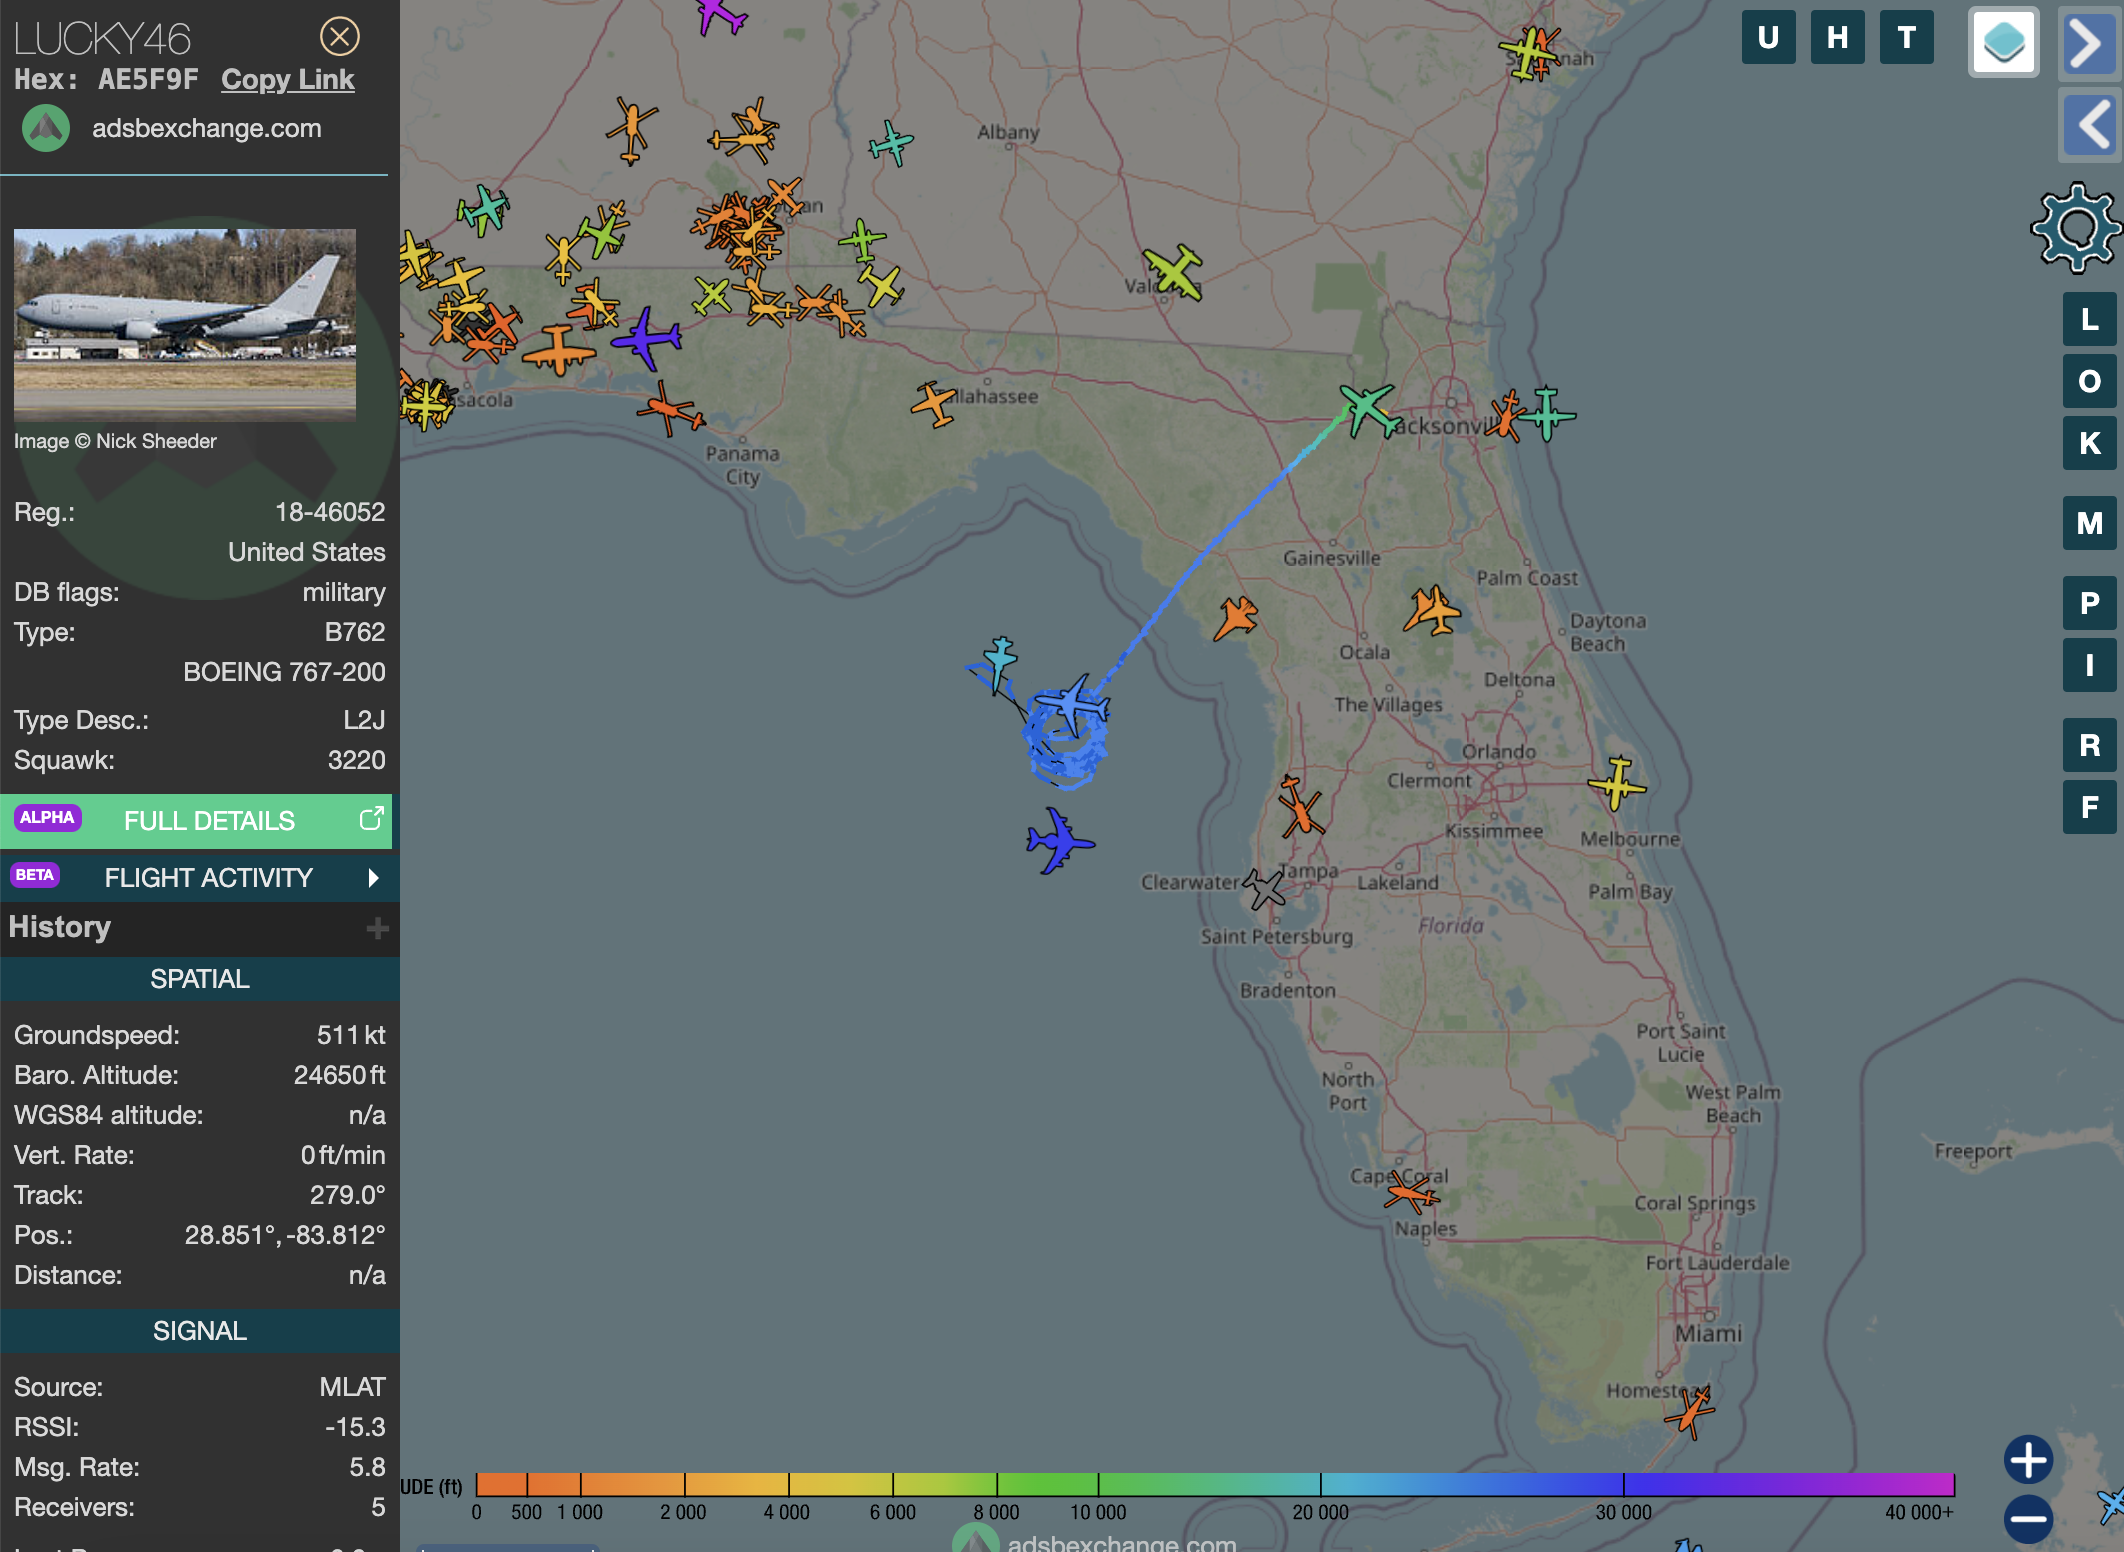Click the right chevron sidebar arrow

2088,43
